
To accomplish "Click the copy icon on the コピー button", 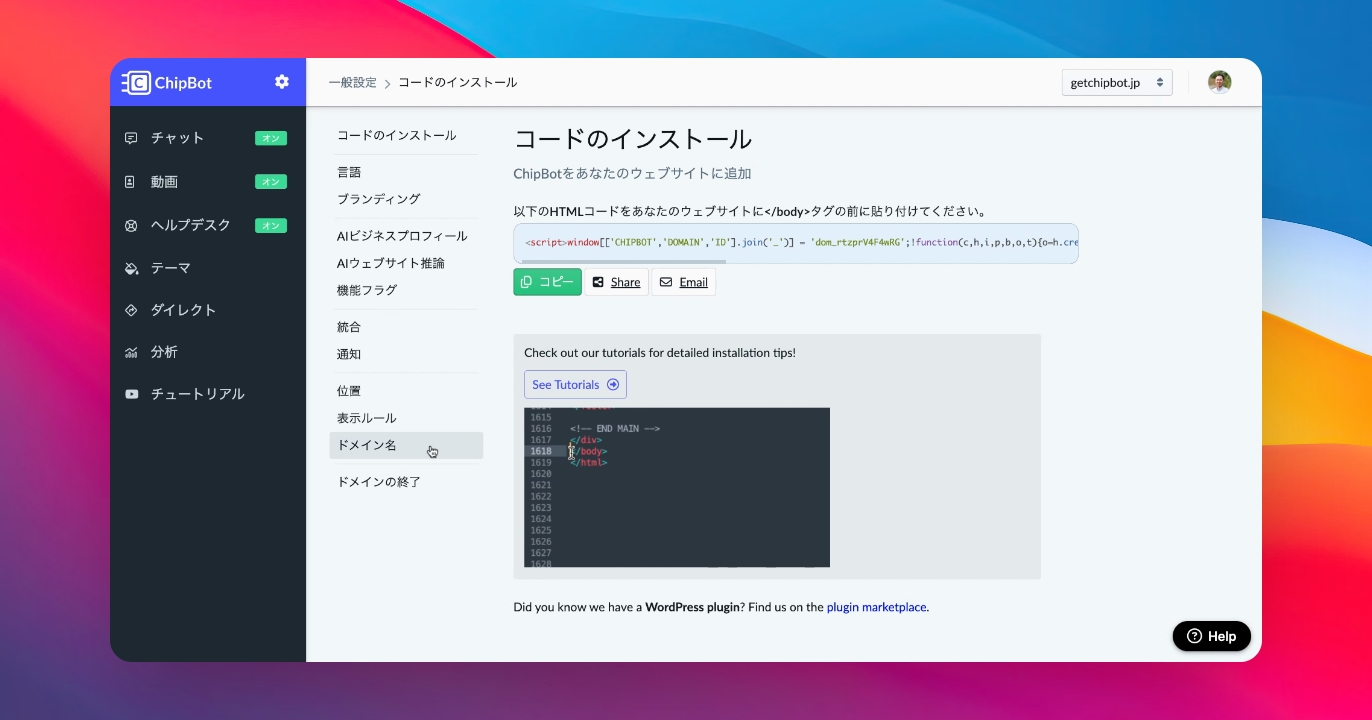I will pos(527,282).
